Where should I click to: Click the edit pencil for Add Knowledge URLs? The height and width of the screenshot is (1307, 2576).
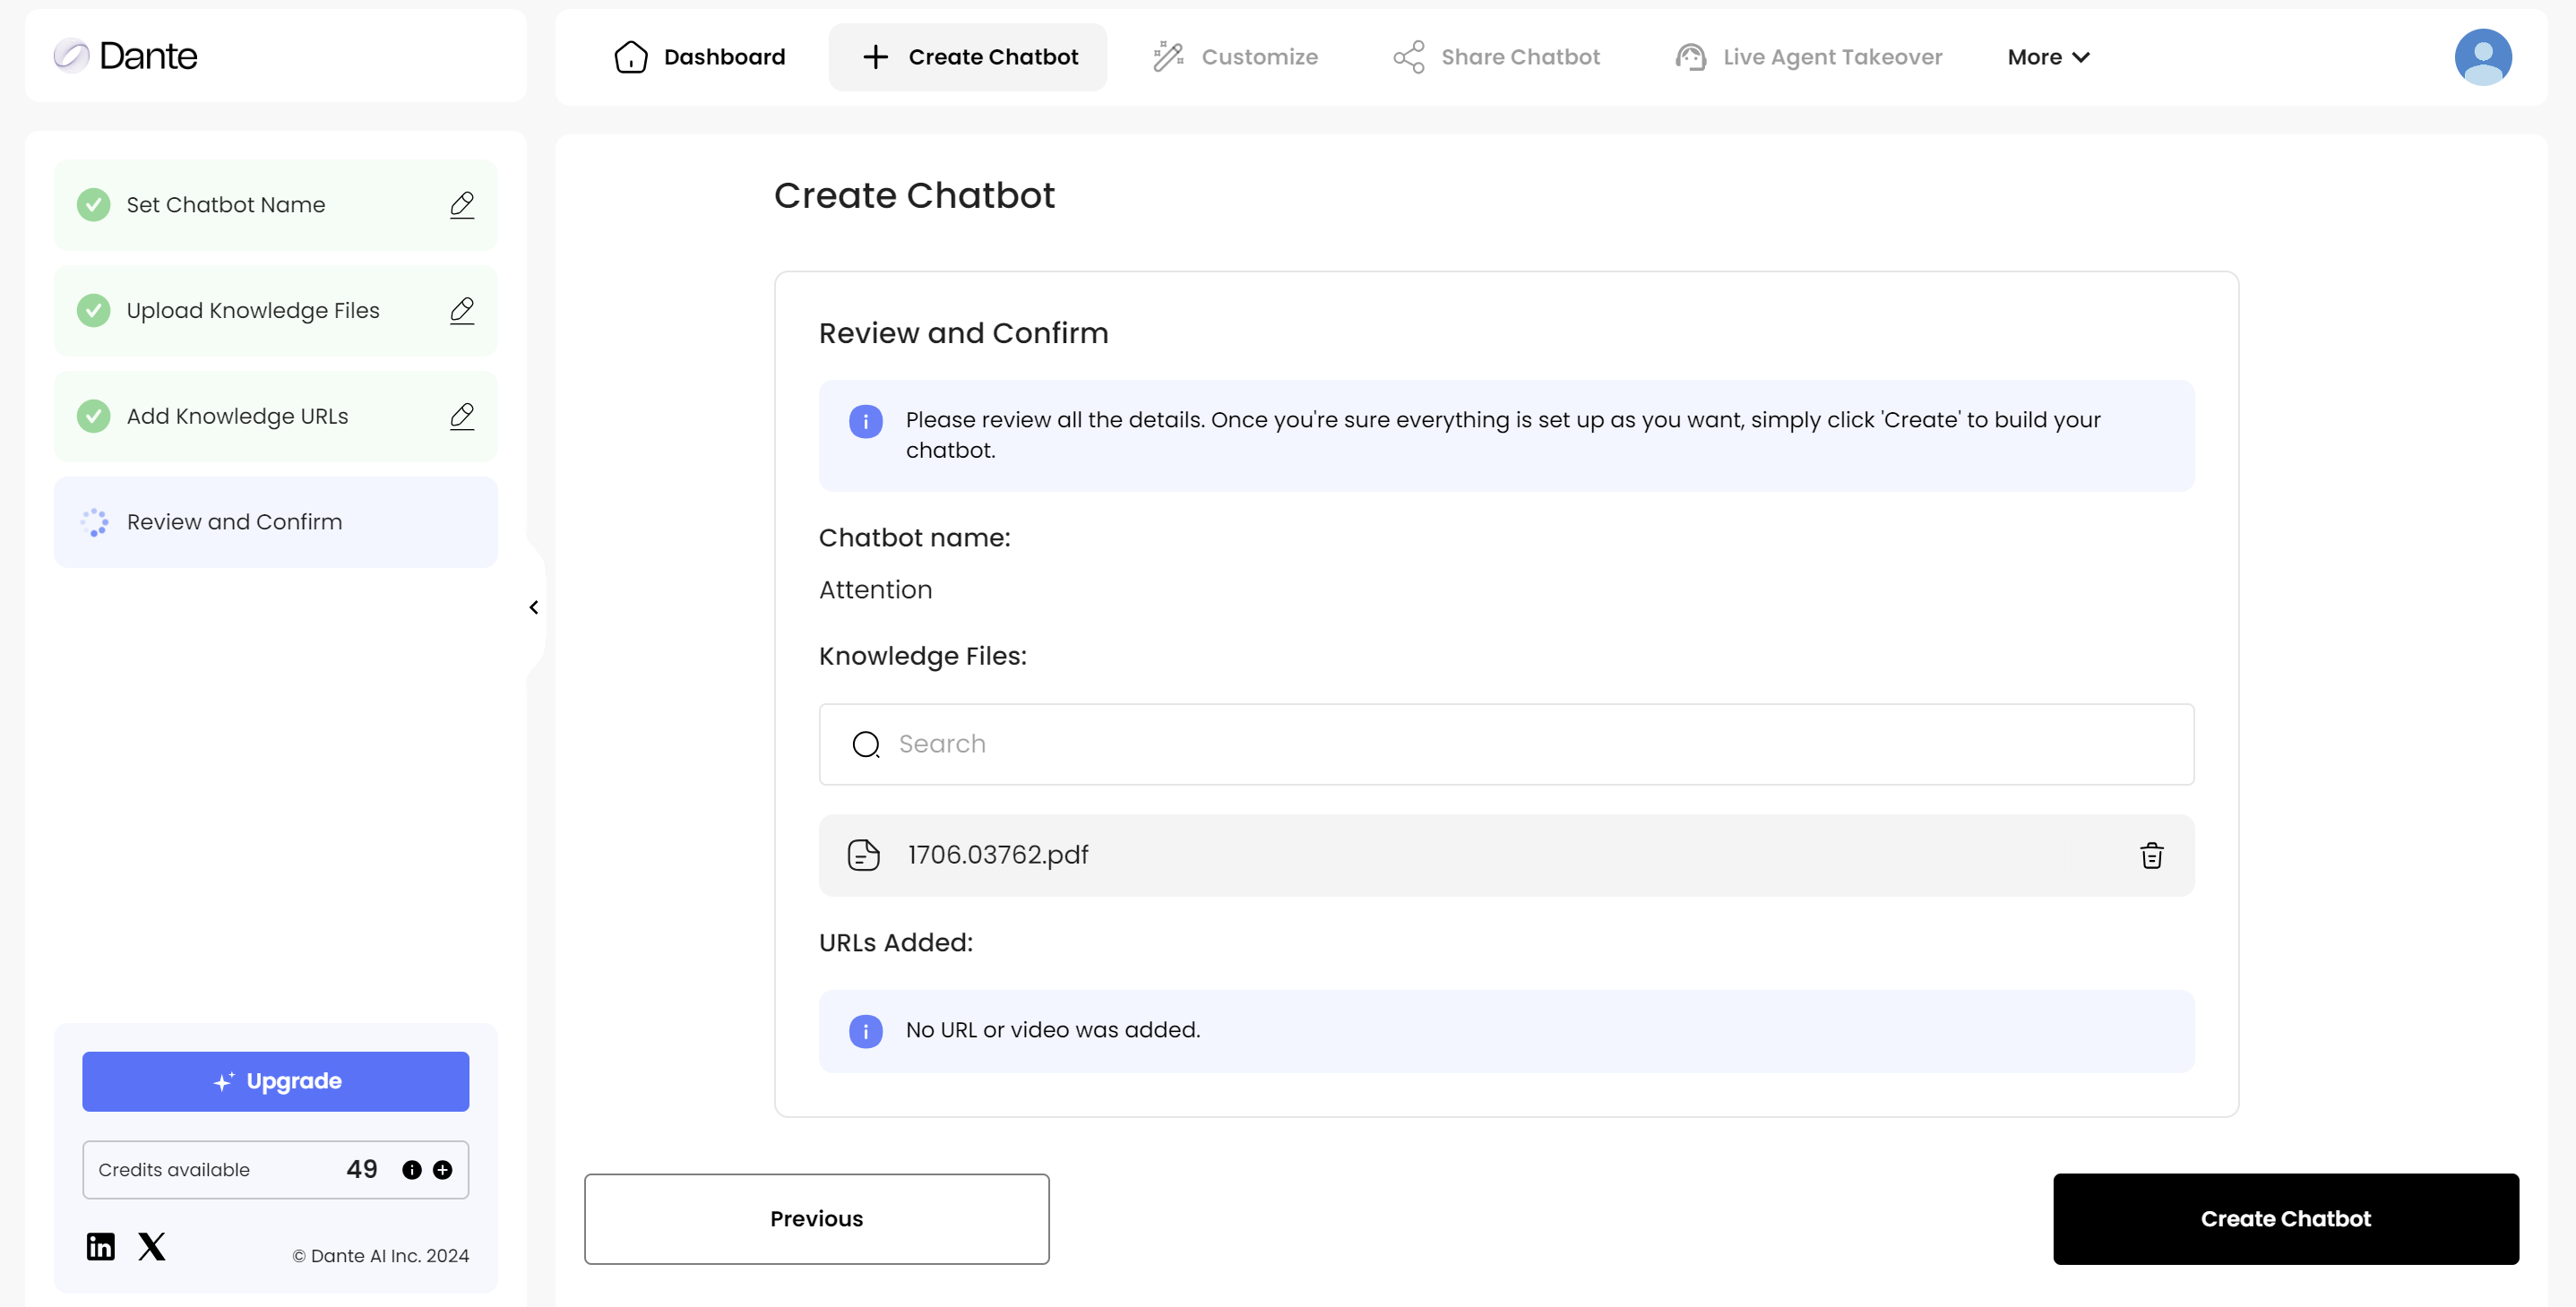[461, 416]
